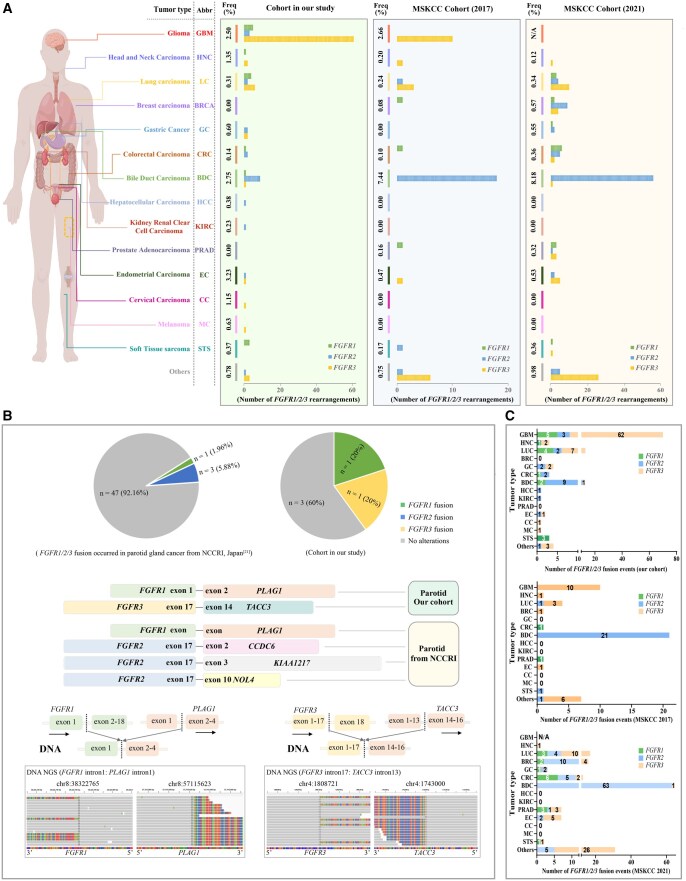Click the 'chr8:38322765' coordinate label
This screenshot has width=686, height=881.
[x=78, y=783]
